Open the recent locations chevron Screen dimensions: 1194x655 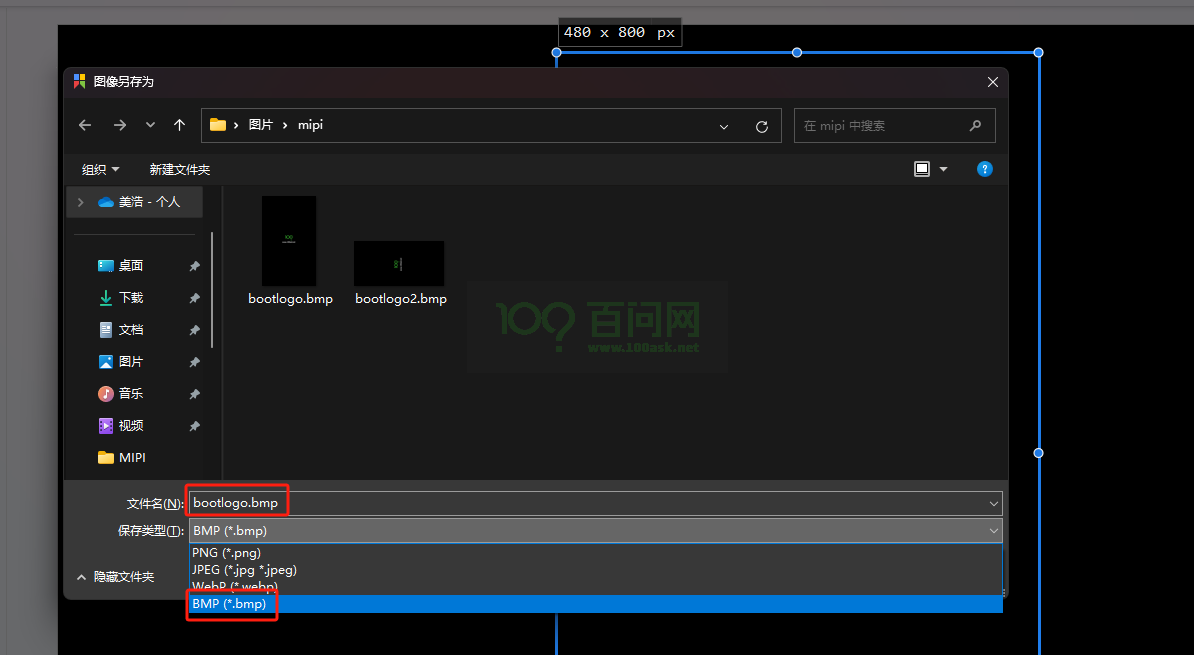[x=150, y=125]
